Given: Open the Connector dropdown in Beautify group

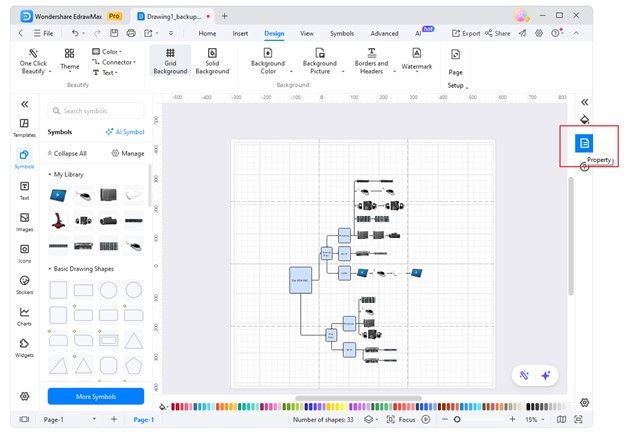Looking at the screenshot, I should [x=114, y=62].
